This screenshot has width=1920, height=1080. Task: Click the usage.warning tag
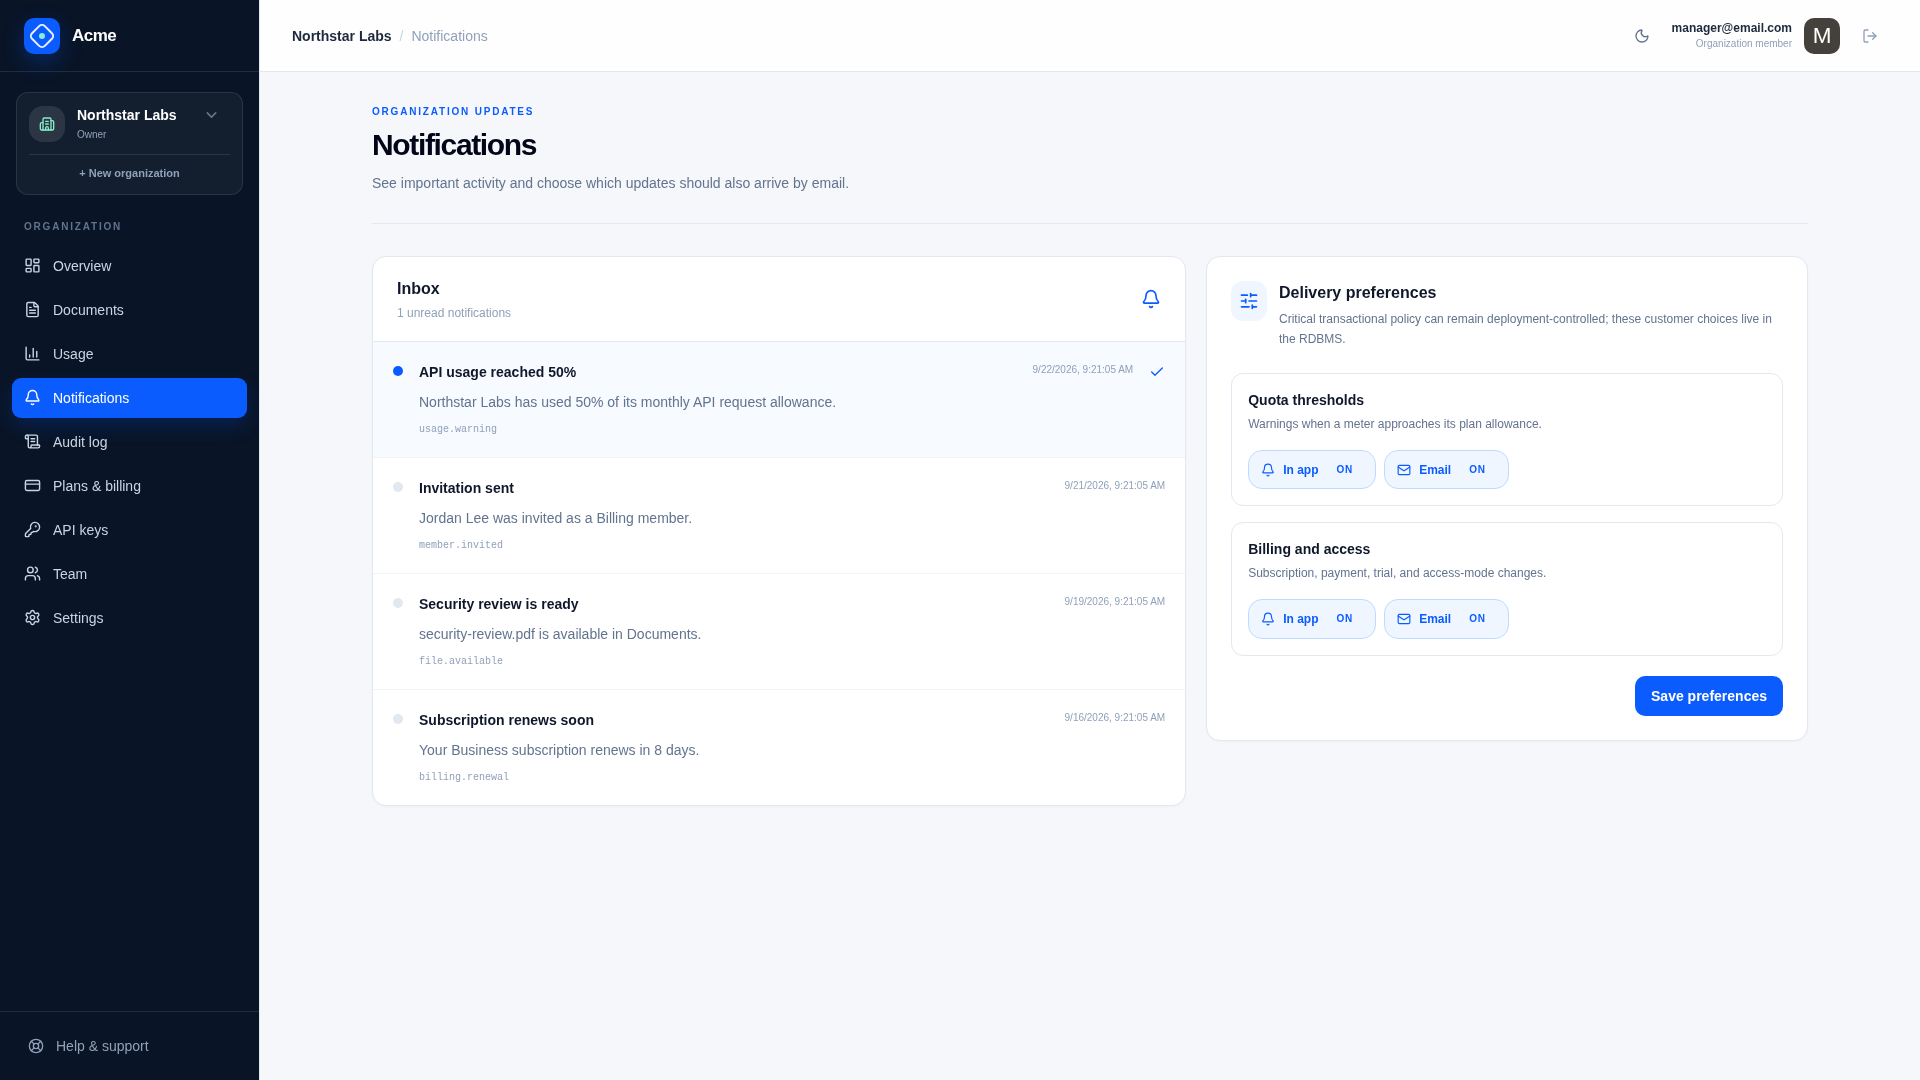click(458, 429)
